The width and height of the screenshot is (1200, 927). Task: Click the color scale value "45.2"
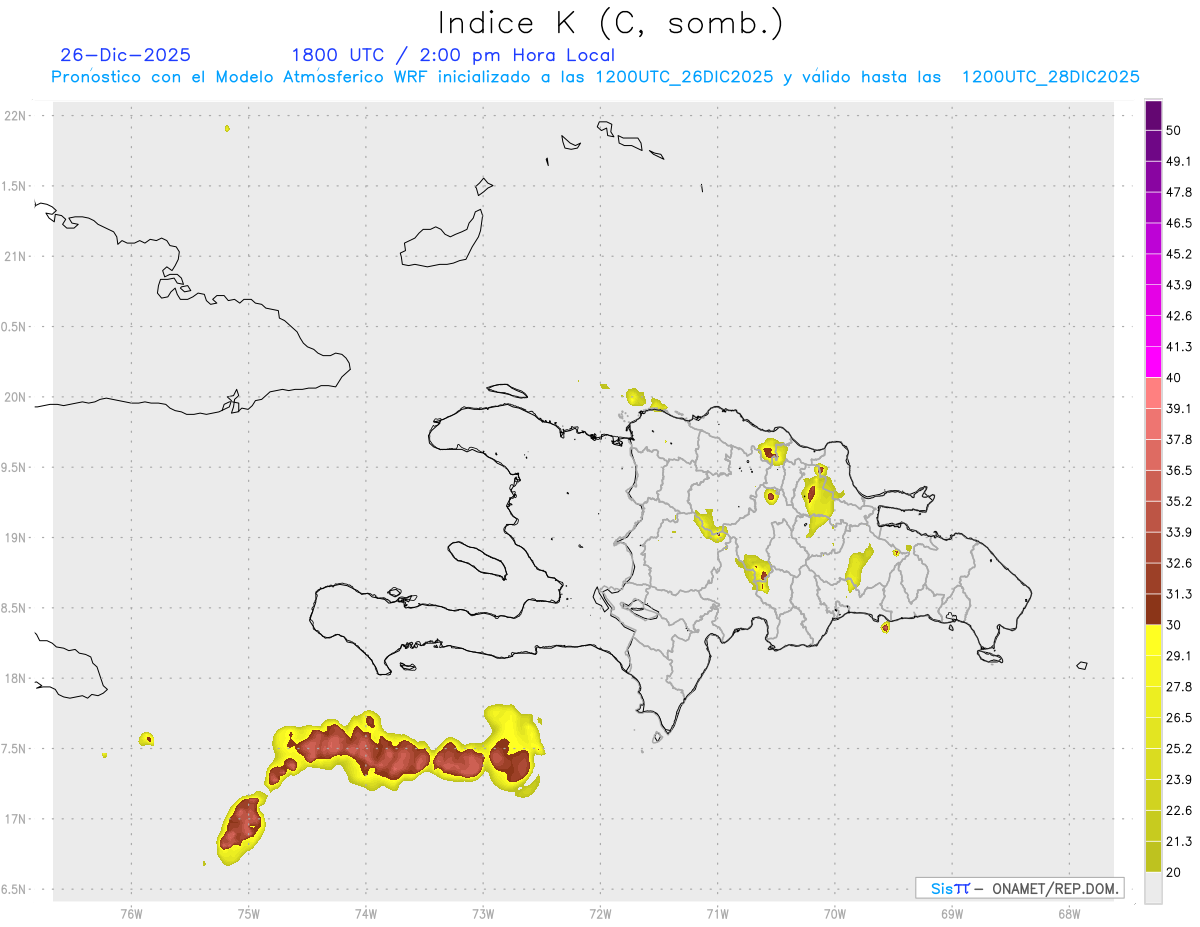(x=1180, y=254)
